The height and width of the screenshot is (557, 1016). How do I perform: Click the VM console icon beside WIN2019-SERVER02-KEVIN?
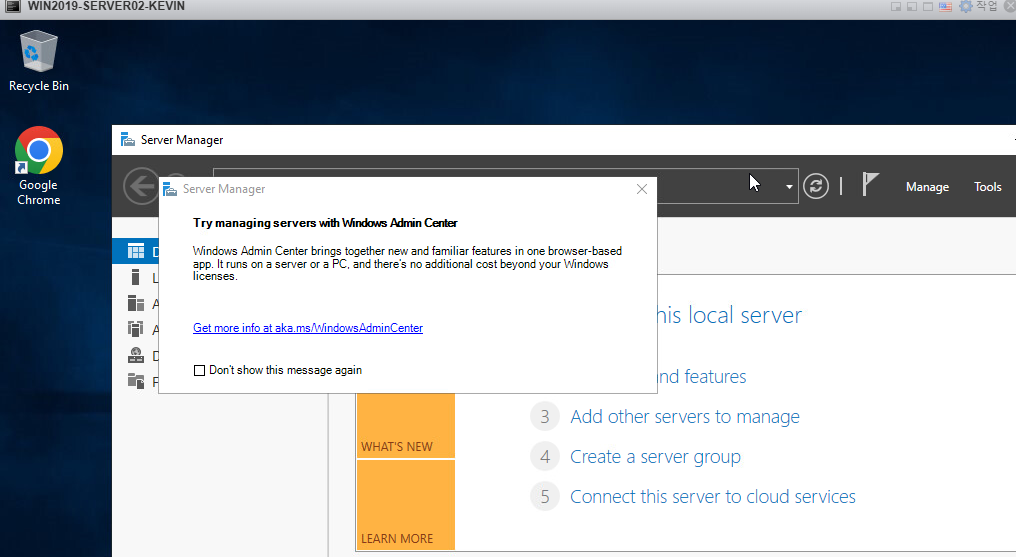pos(13,6)
